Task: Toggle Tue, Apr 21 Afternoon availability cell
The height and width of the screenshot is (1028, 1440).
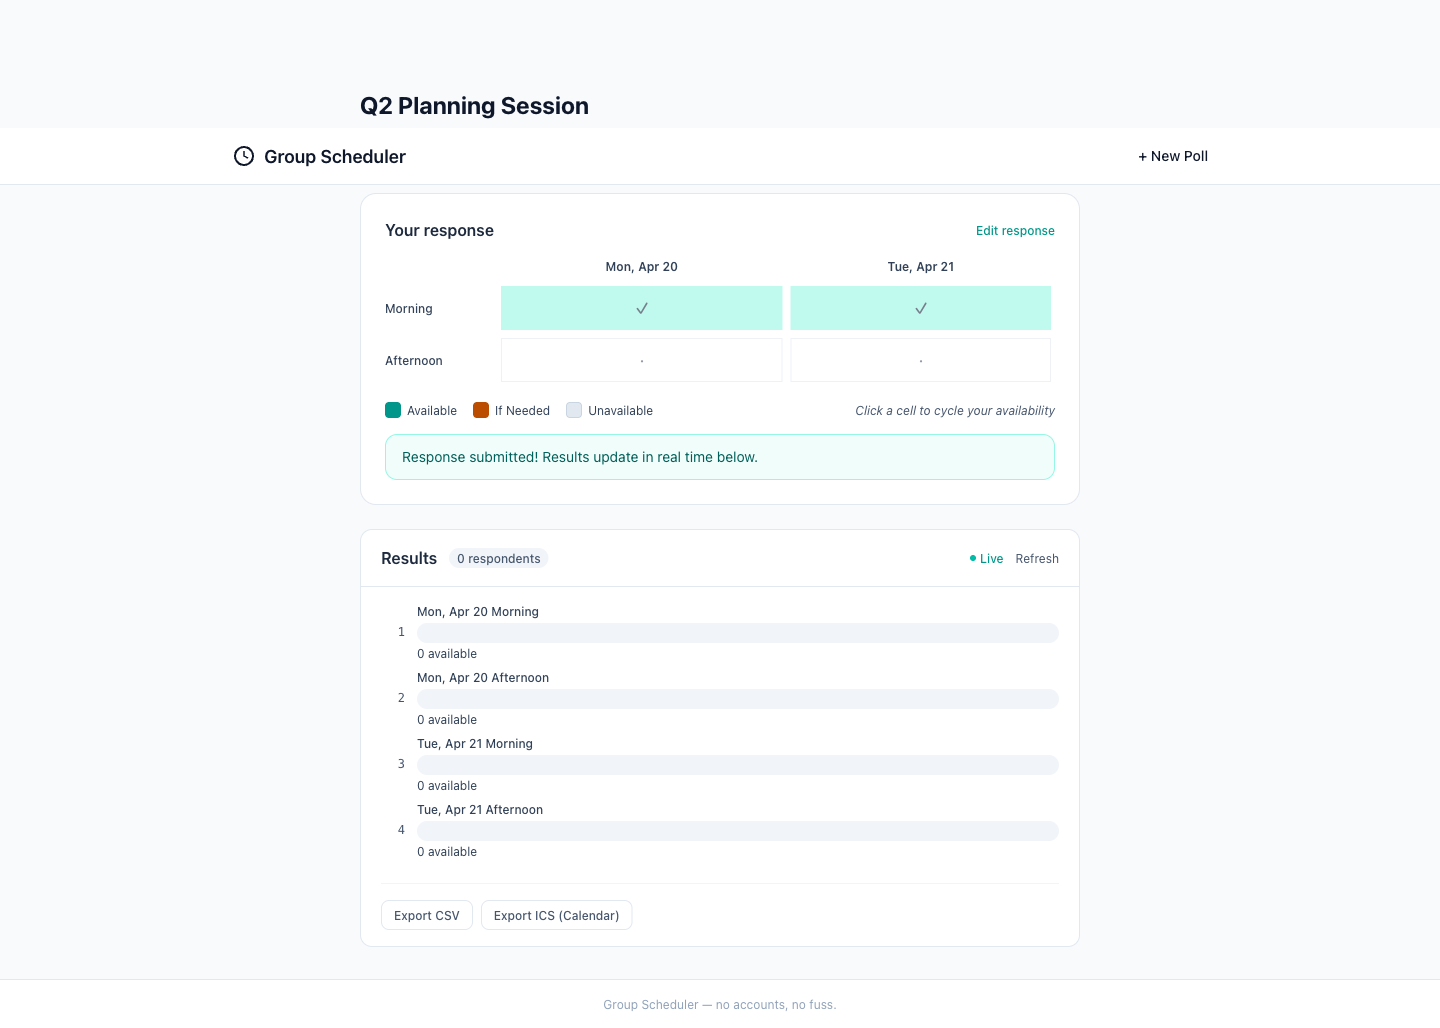Action: pos(920,360)
